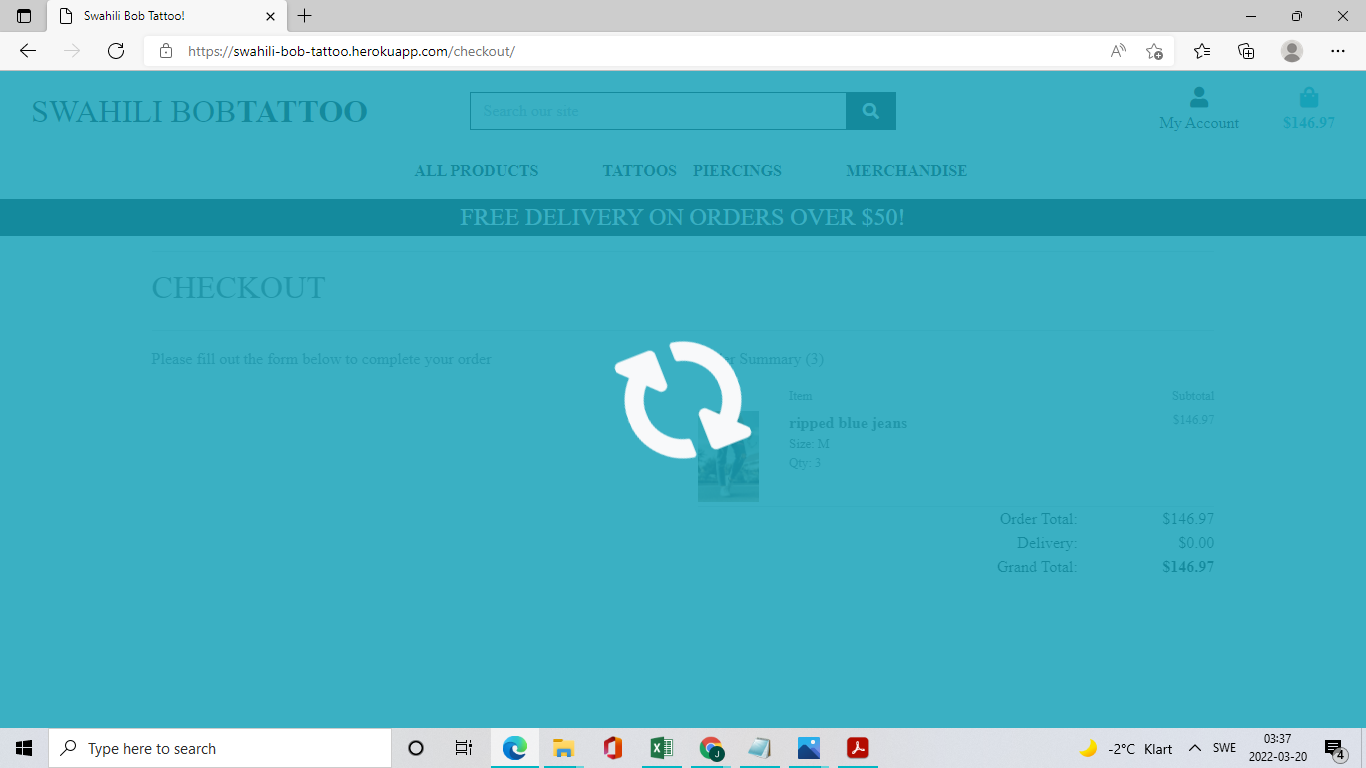Screen dimensions: 1366x768
Task: Click the browser profile avatar icon
Action: pyautogui.click(x=1292, y=50)
